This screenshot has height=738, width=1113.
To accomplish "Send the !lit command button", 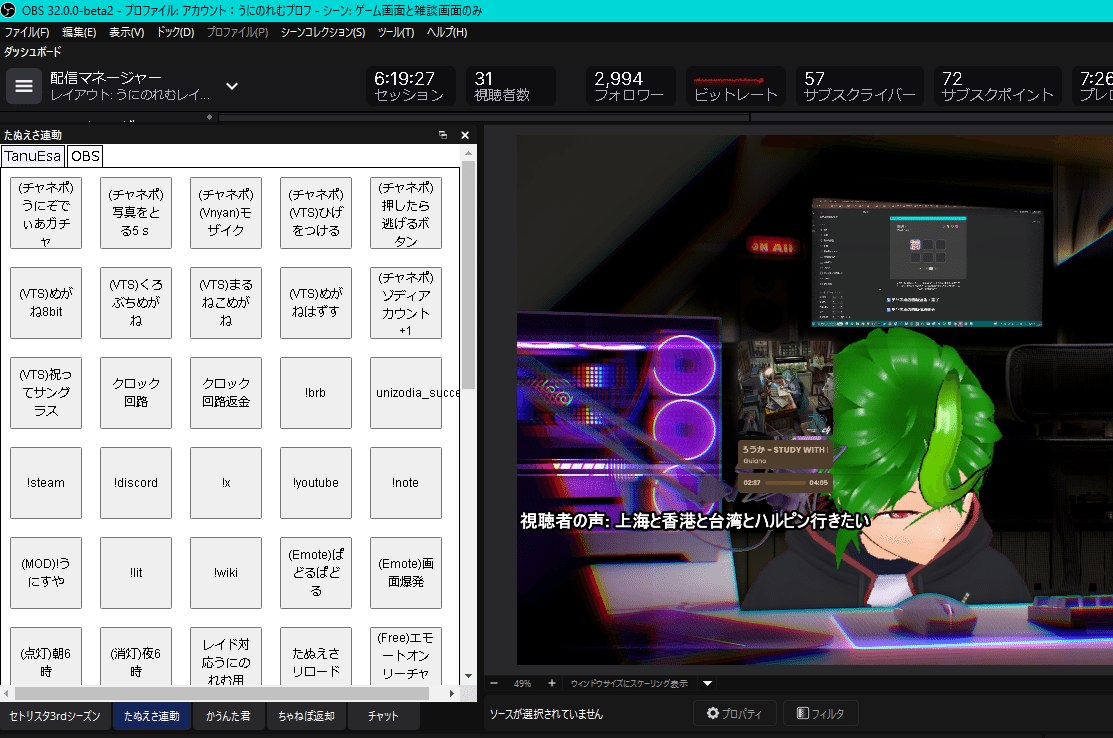I will (136, 573).
